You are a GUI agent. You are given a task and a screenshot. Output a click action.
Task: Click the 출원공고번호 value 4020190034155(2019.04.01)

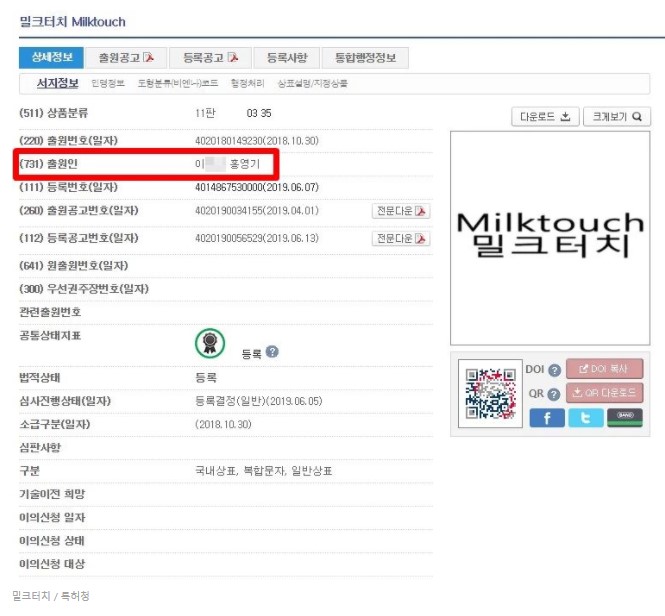click(x=257, y=210)
